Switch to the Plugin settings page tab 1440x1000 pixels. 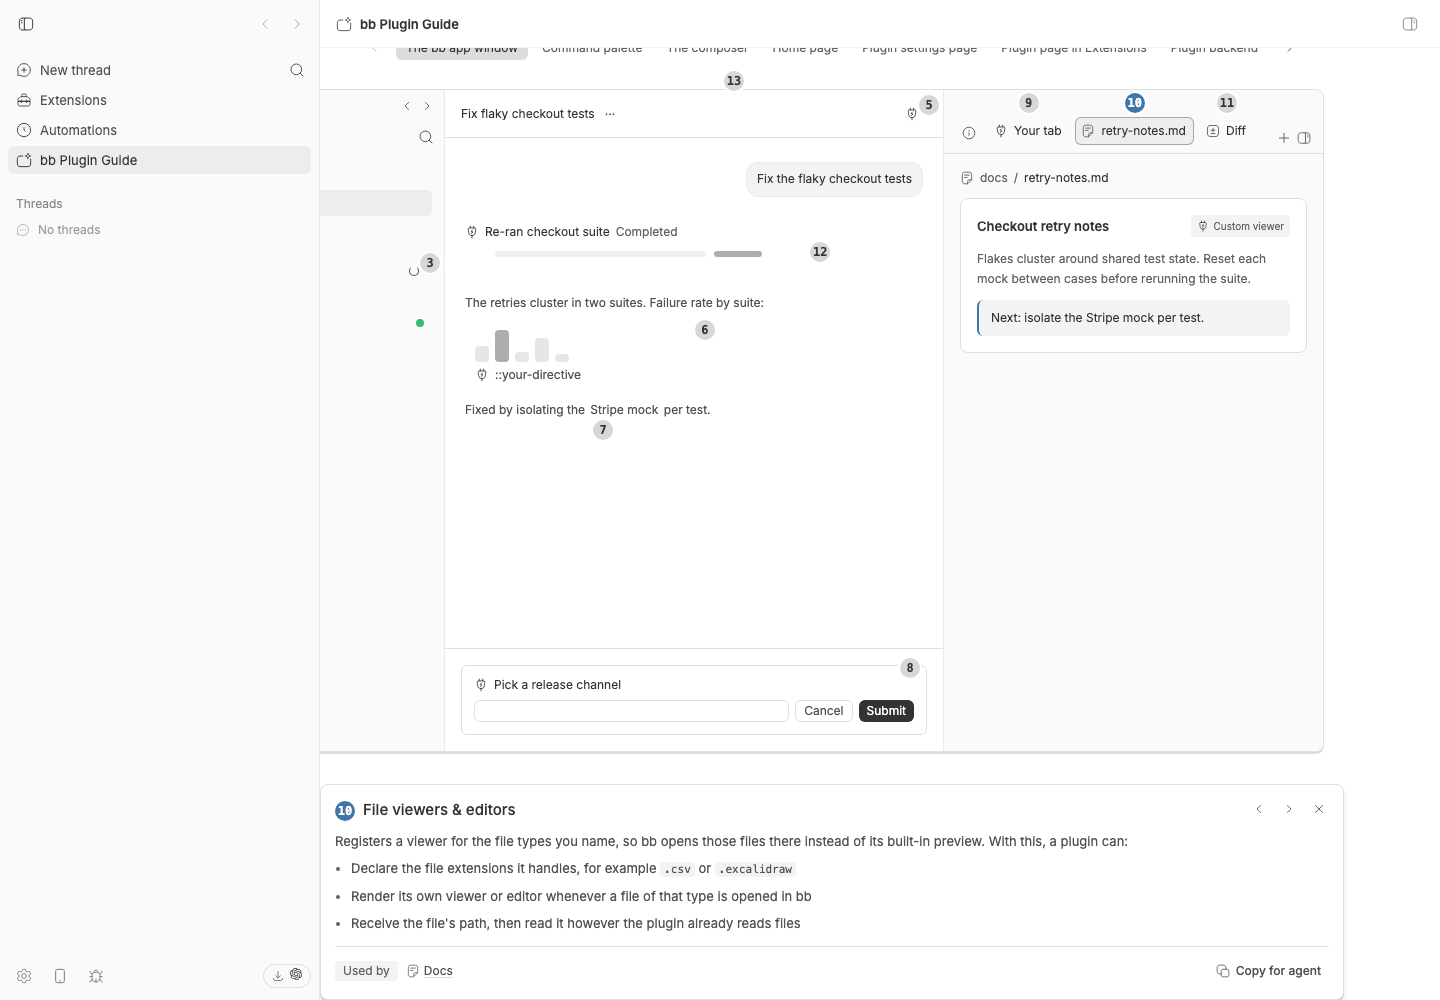click(x=919, y=48)
